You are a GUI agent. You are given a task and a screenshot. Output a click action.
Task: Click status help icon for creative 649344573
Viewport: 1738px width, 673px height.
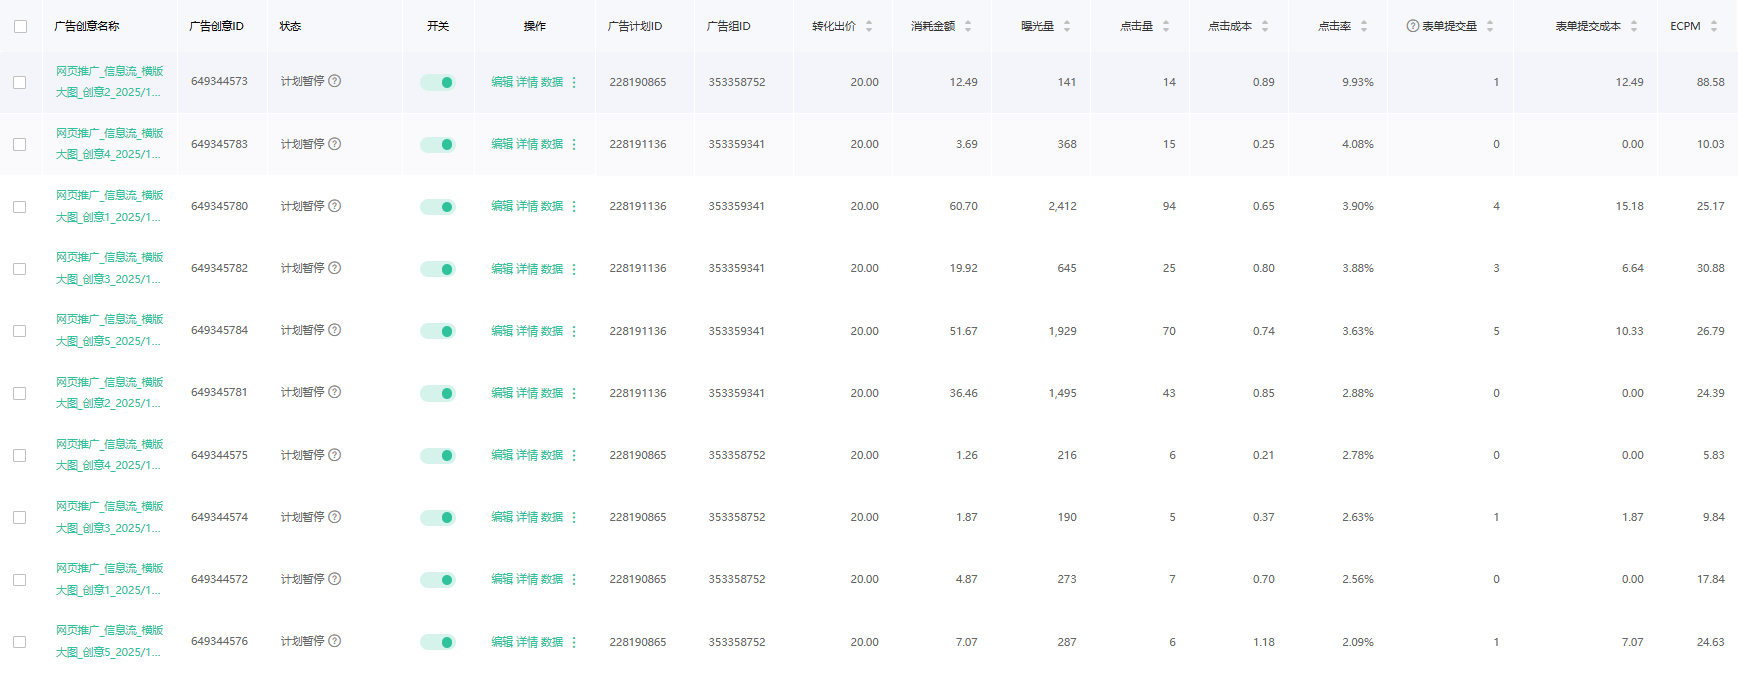coord(335,81)
